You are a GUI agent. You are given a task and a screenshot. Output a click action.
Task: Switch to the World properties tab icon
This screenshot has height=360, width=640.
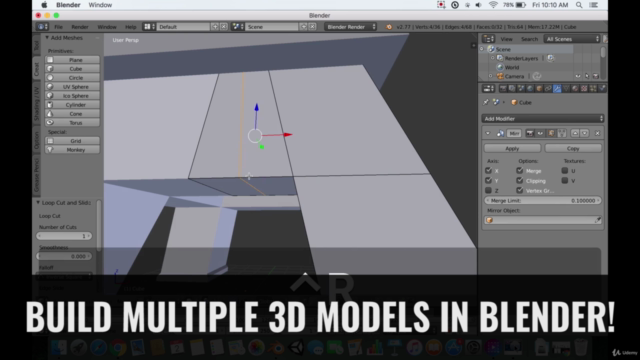pos(530,89)
